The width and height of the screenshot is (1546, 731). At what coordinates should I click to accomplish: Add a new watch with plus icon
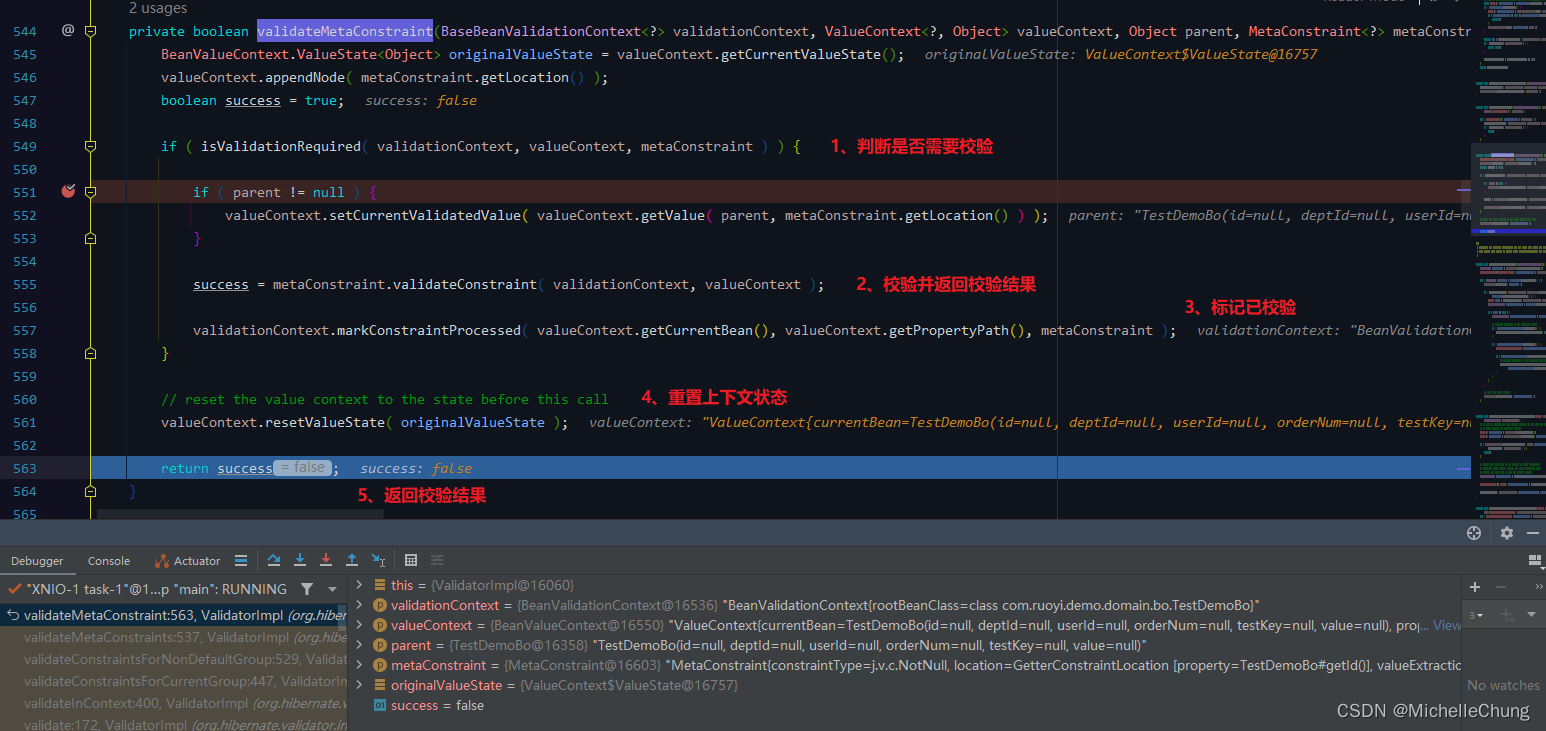(x=1475, y=587)
